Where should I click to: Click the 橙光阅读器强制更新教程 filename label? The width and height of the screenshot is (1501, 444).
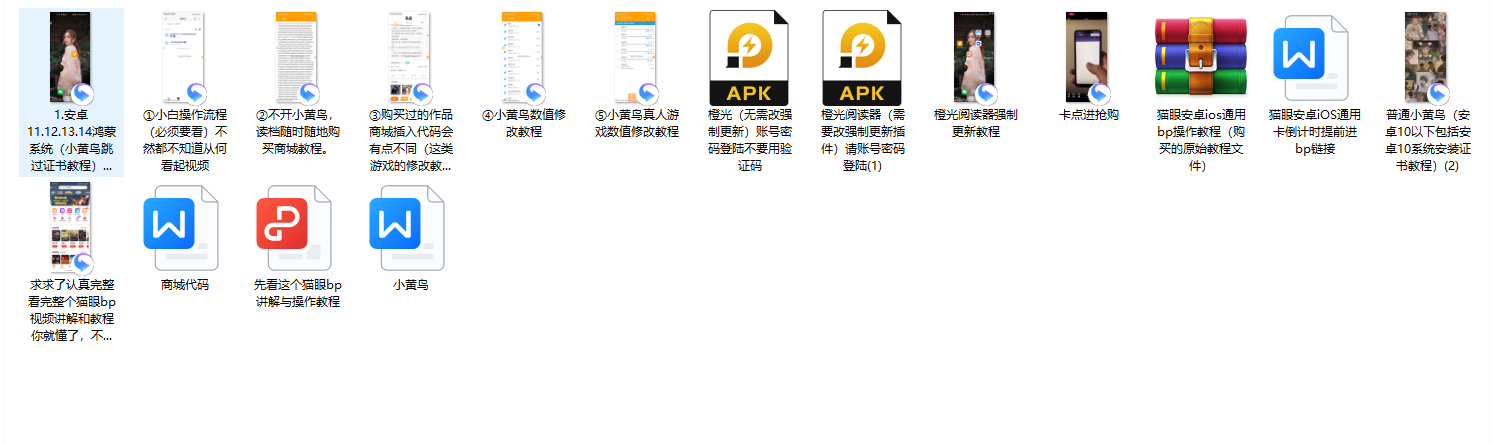(x=975, y=123)
